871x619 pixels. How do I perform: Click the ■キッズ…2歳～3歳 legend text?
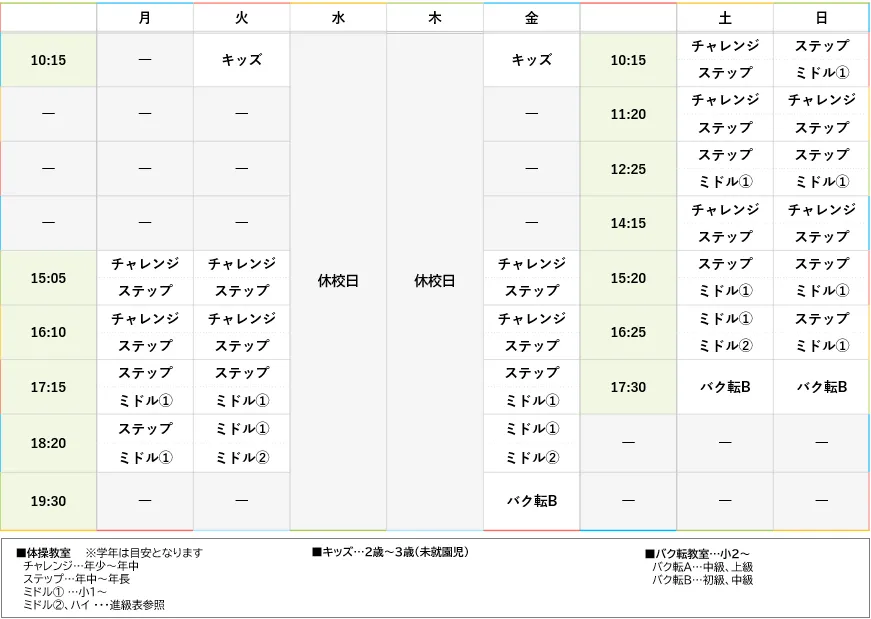click(389, 551)
